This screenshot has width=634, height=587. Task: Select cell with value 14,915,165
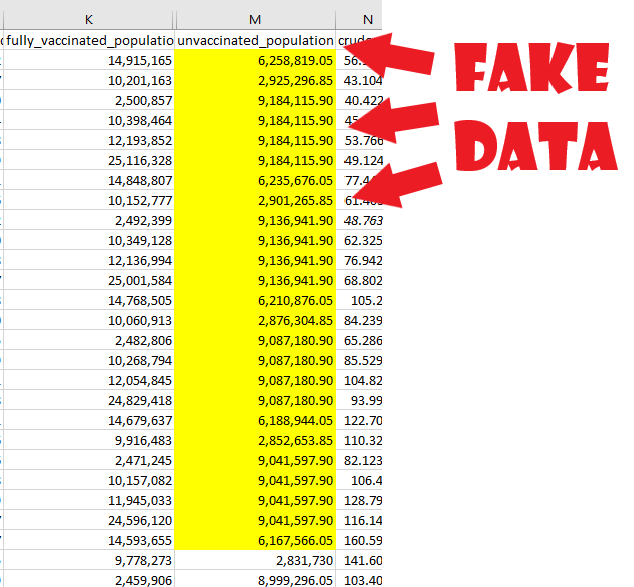pyautogui.click(x=89, y=60)
